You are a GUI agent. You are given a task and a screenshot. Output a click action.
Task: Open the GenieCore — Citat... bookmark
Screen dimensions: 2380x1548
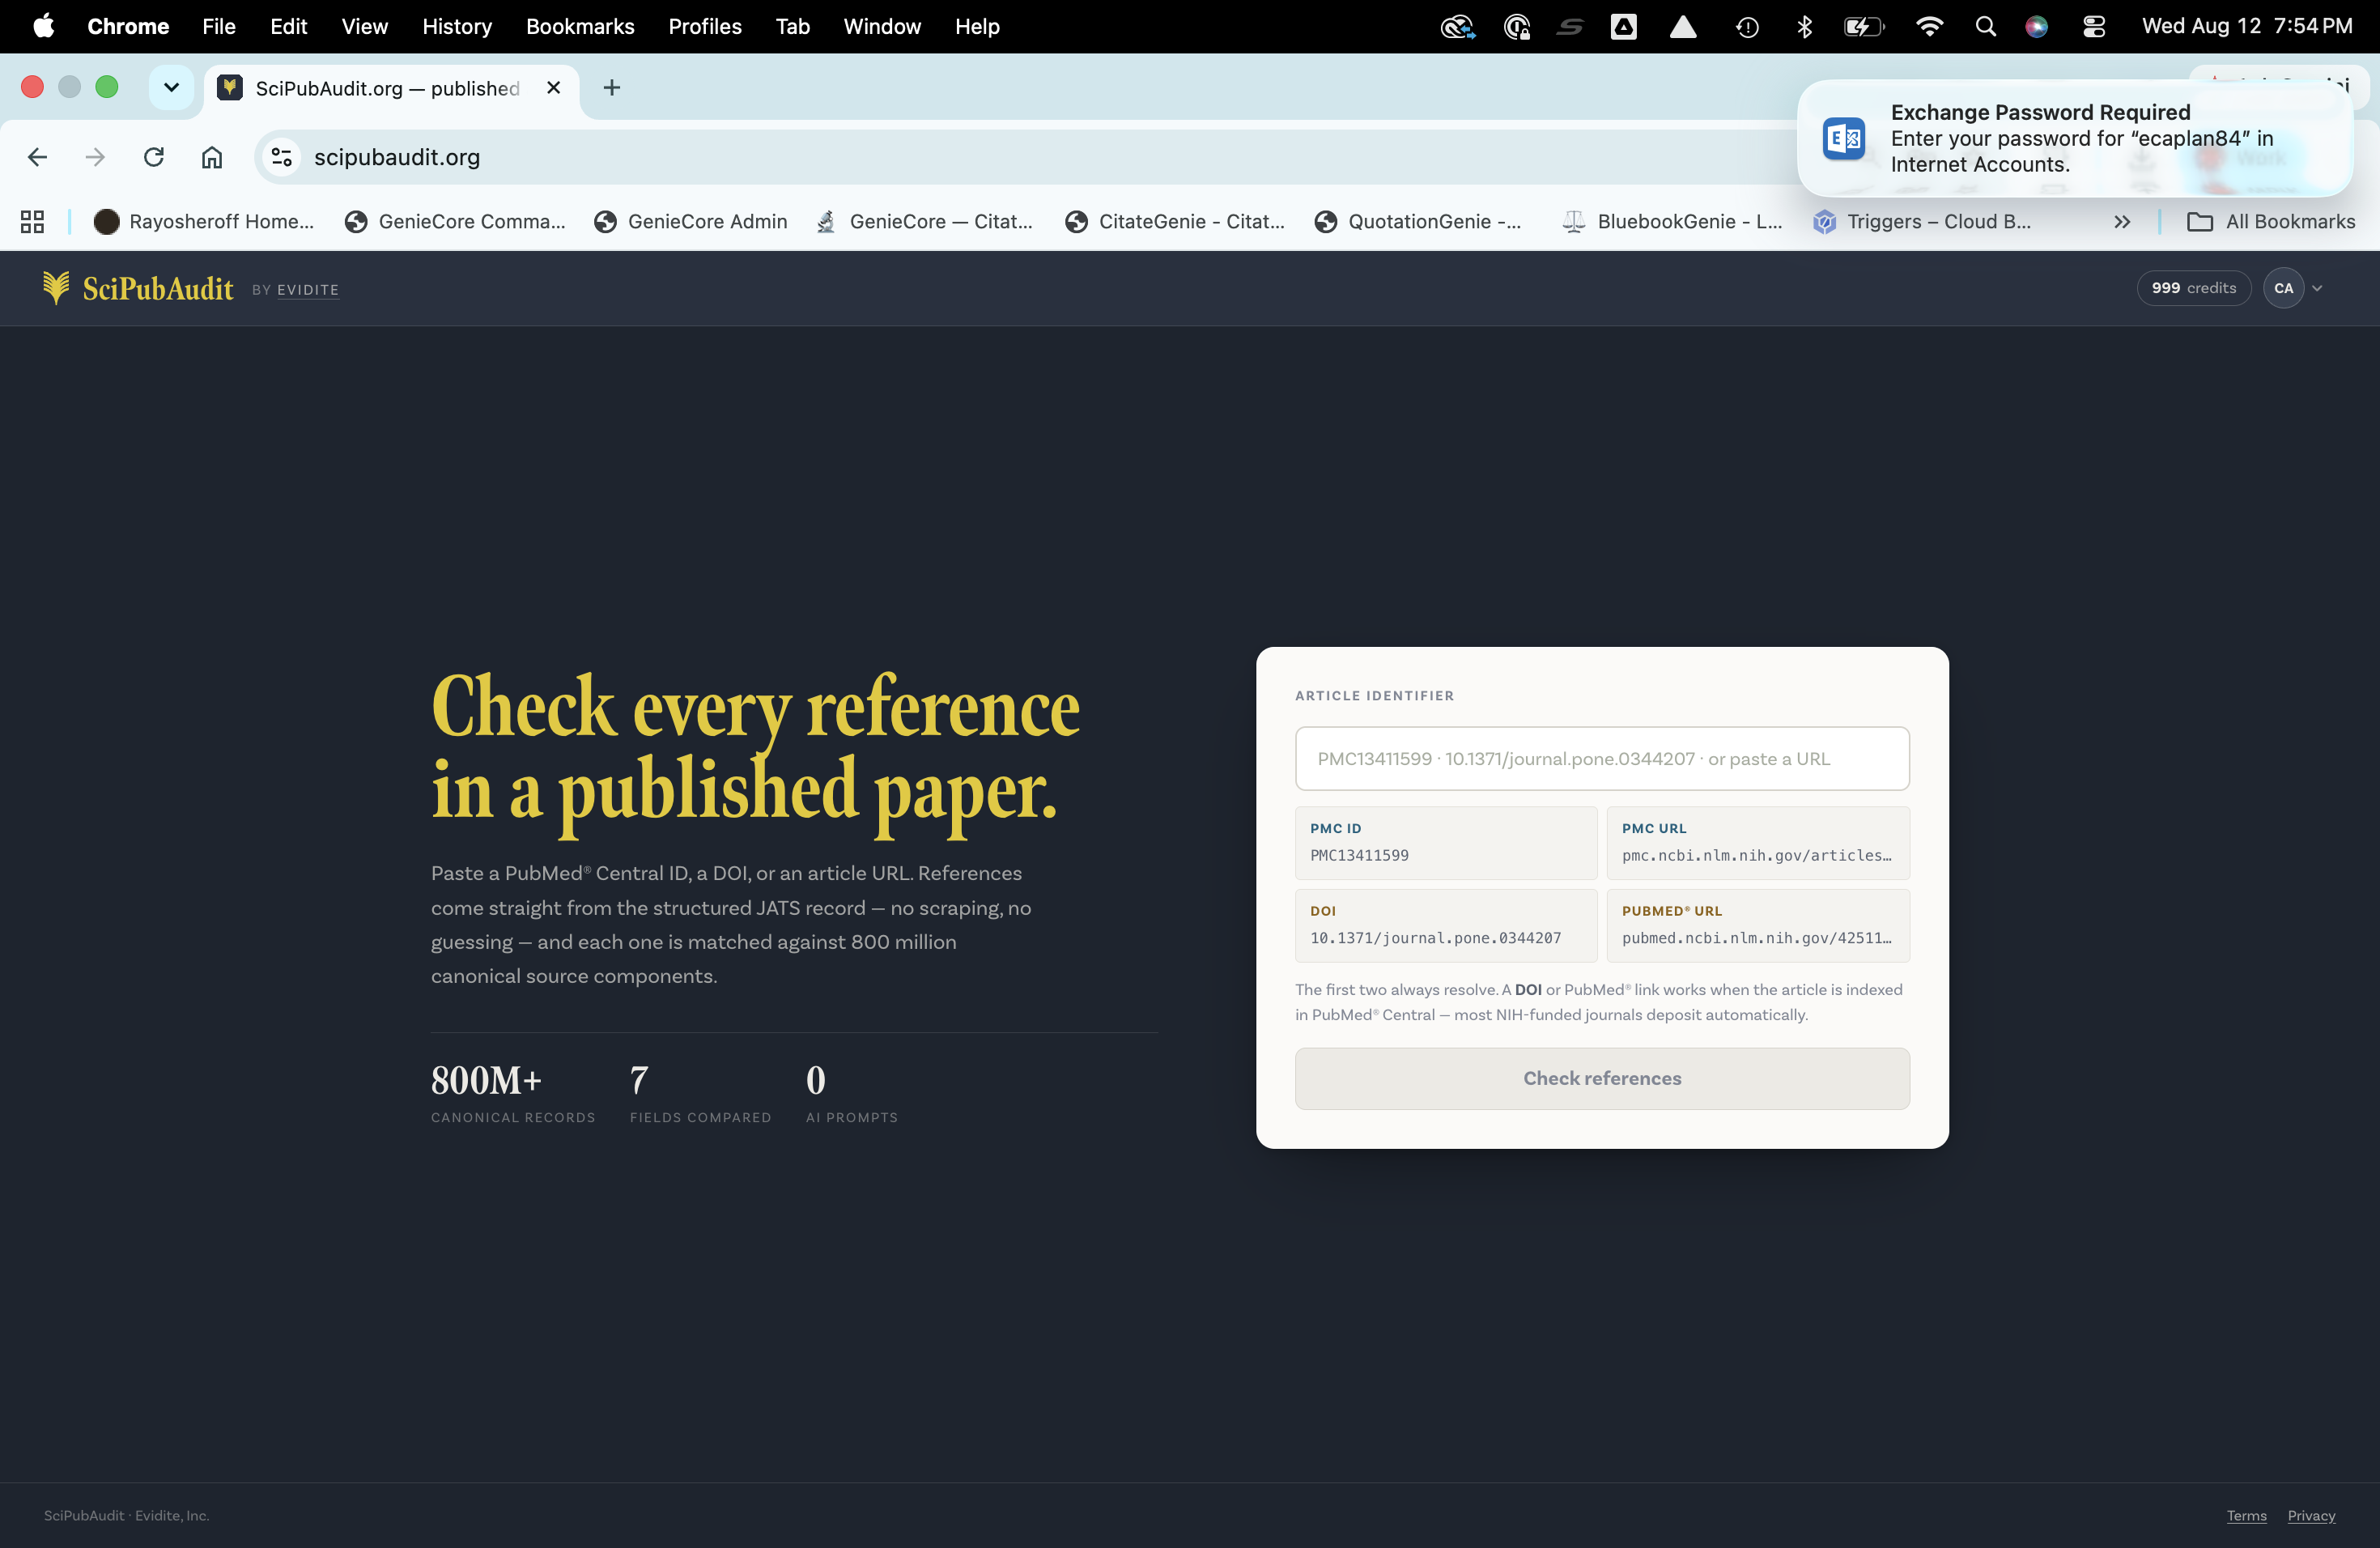click(925, 221)
